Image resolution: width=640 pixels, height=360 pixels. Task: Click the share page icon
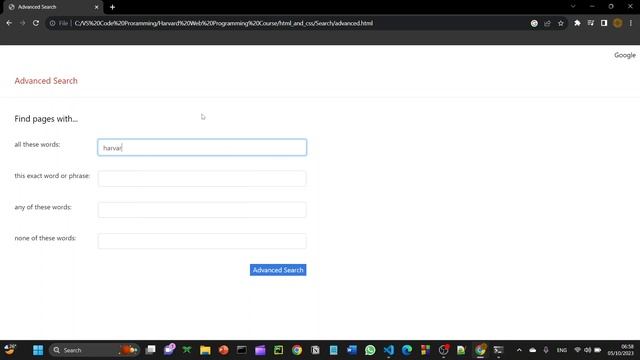pos(547,23)
